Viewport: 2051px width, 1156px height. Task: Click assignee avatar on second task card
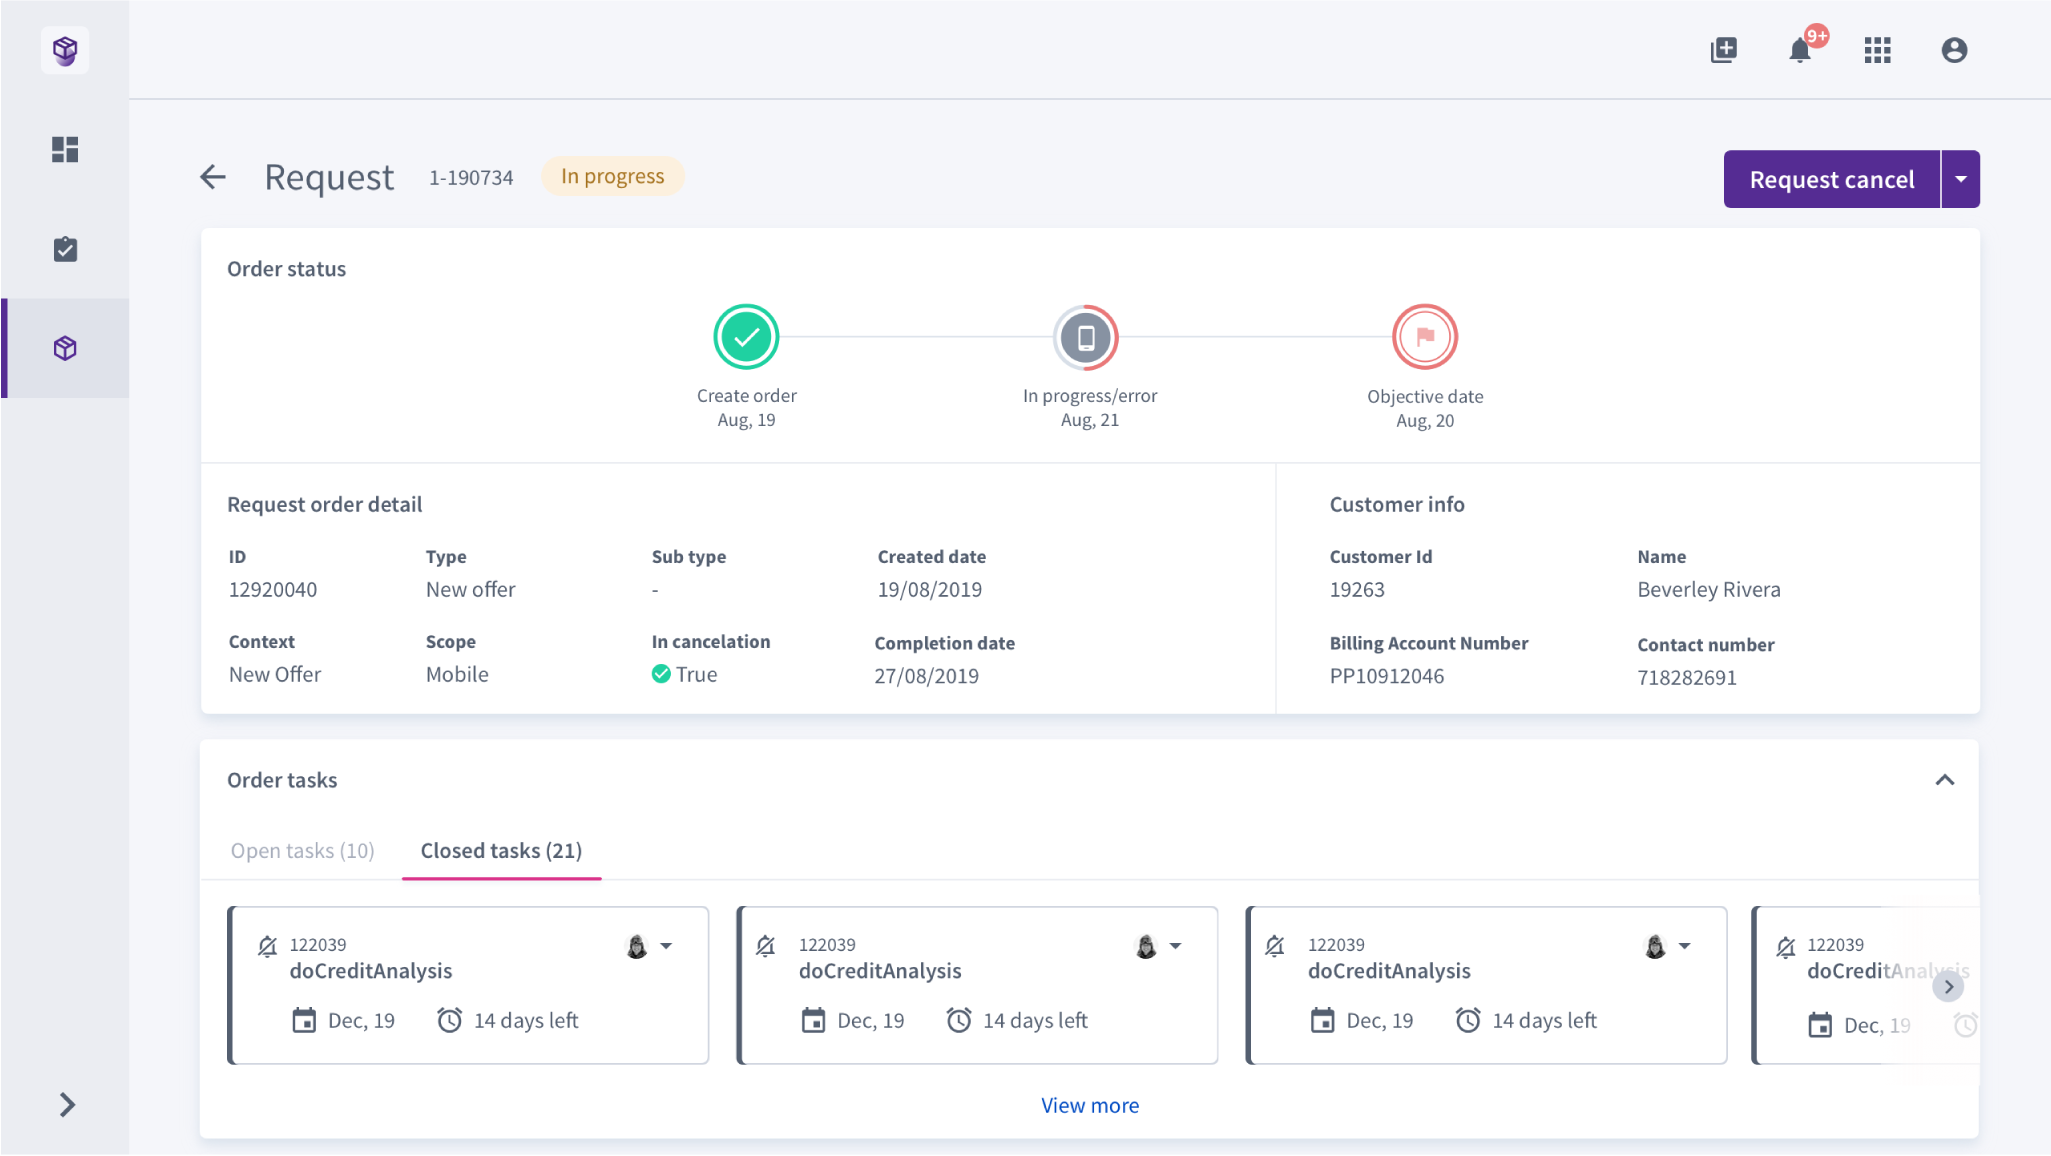(x=1146, y=946)
